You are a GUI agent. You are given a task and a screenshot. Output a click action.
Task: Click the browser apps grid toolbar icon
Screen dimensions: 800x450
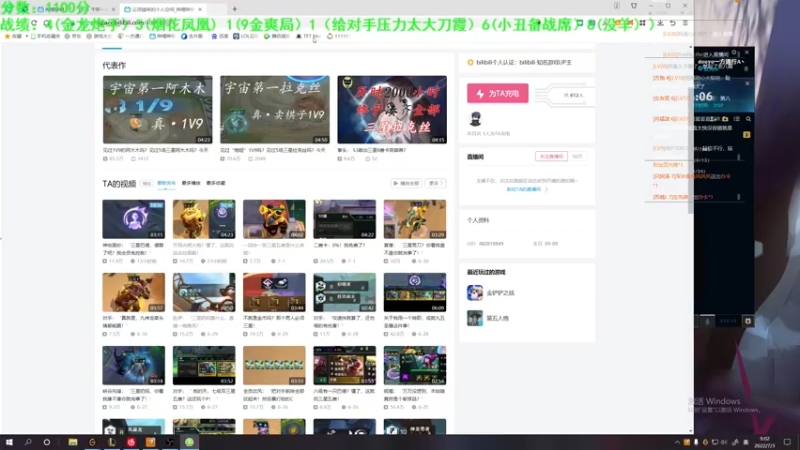pyautogui.click(x=642, y=23)
